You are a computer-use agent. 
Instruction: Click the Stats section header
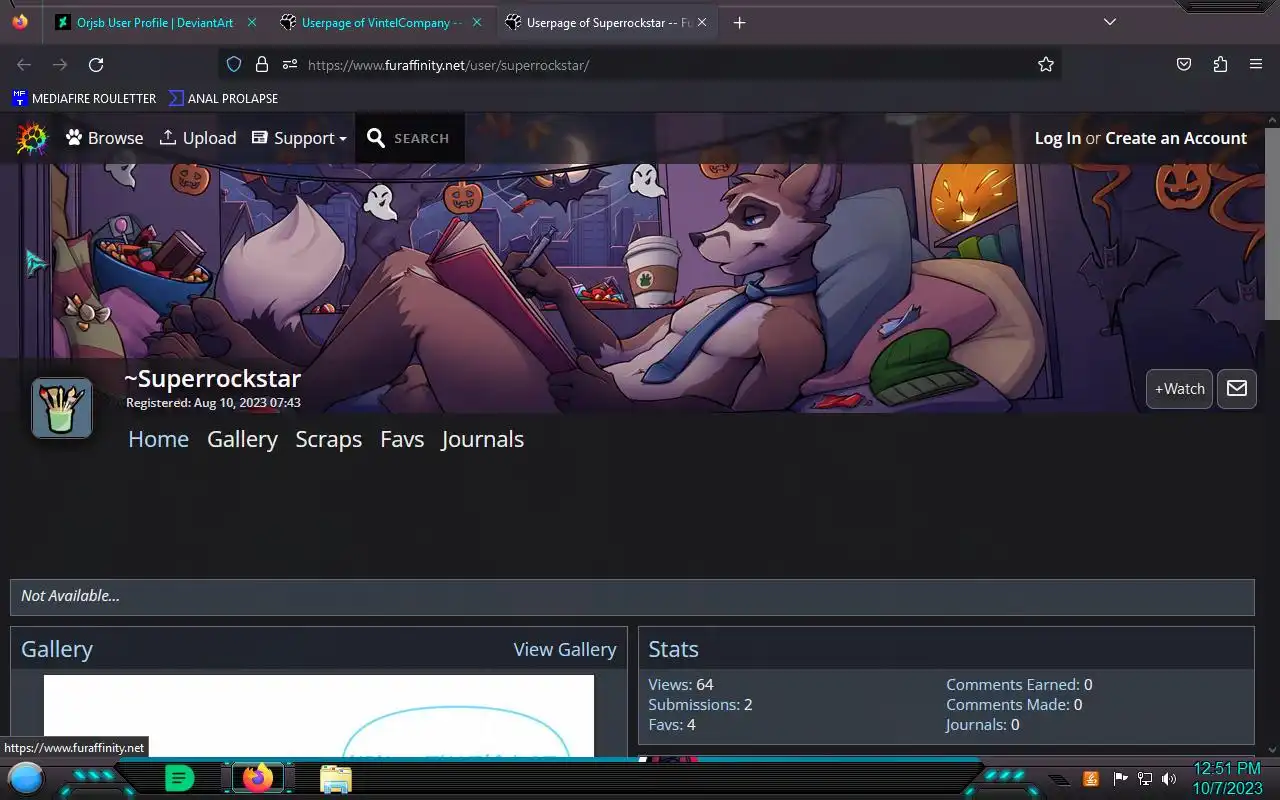click(x=673, y=649)
